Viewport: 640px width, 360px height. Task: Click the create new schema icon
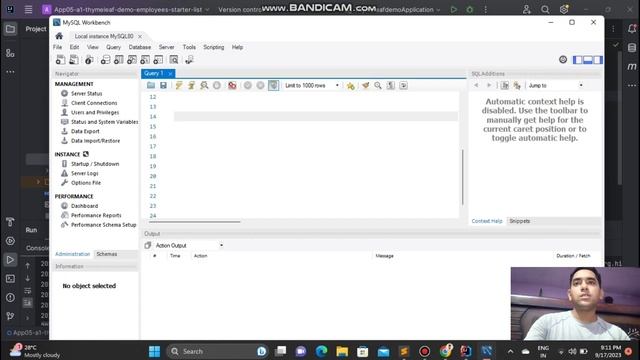coord(105,60)
